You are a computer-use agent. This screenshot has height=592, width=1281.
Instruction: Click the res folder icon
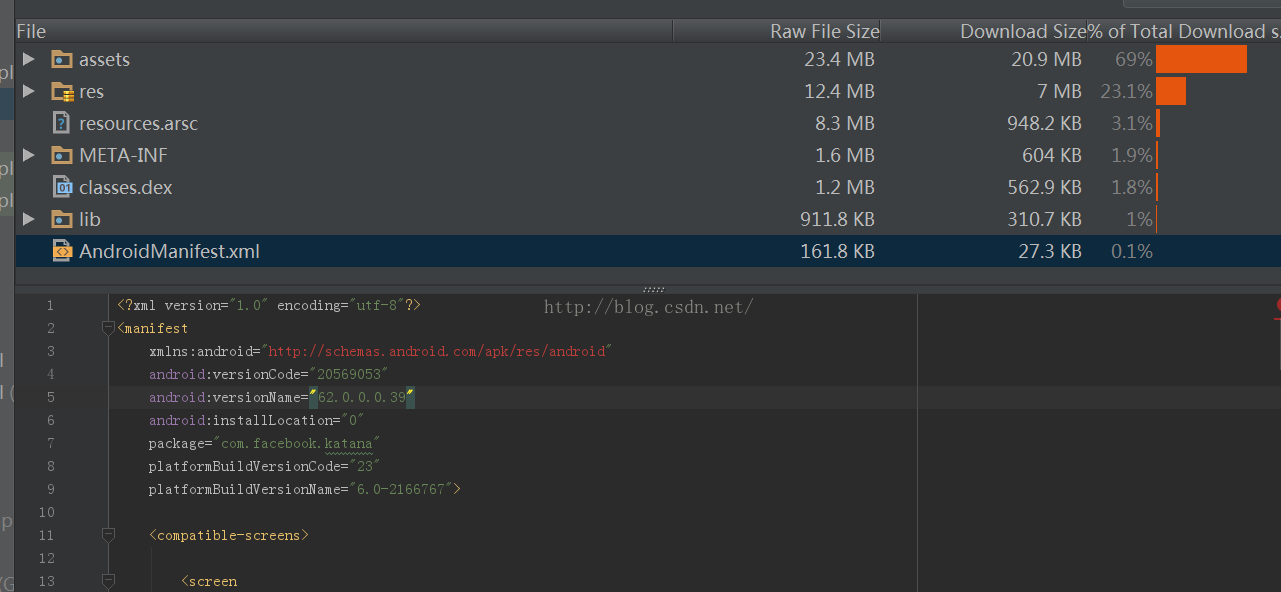(x=62, y=92)
